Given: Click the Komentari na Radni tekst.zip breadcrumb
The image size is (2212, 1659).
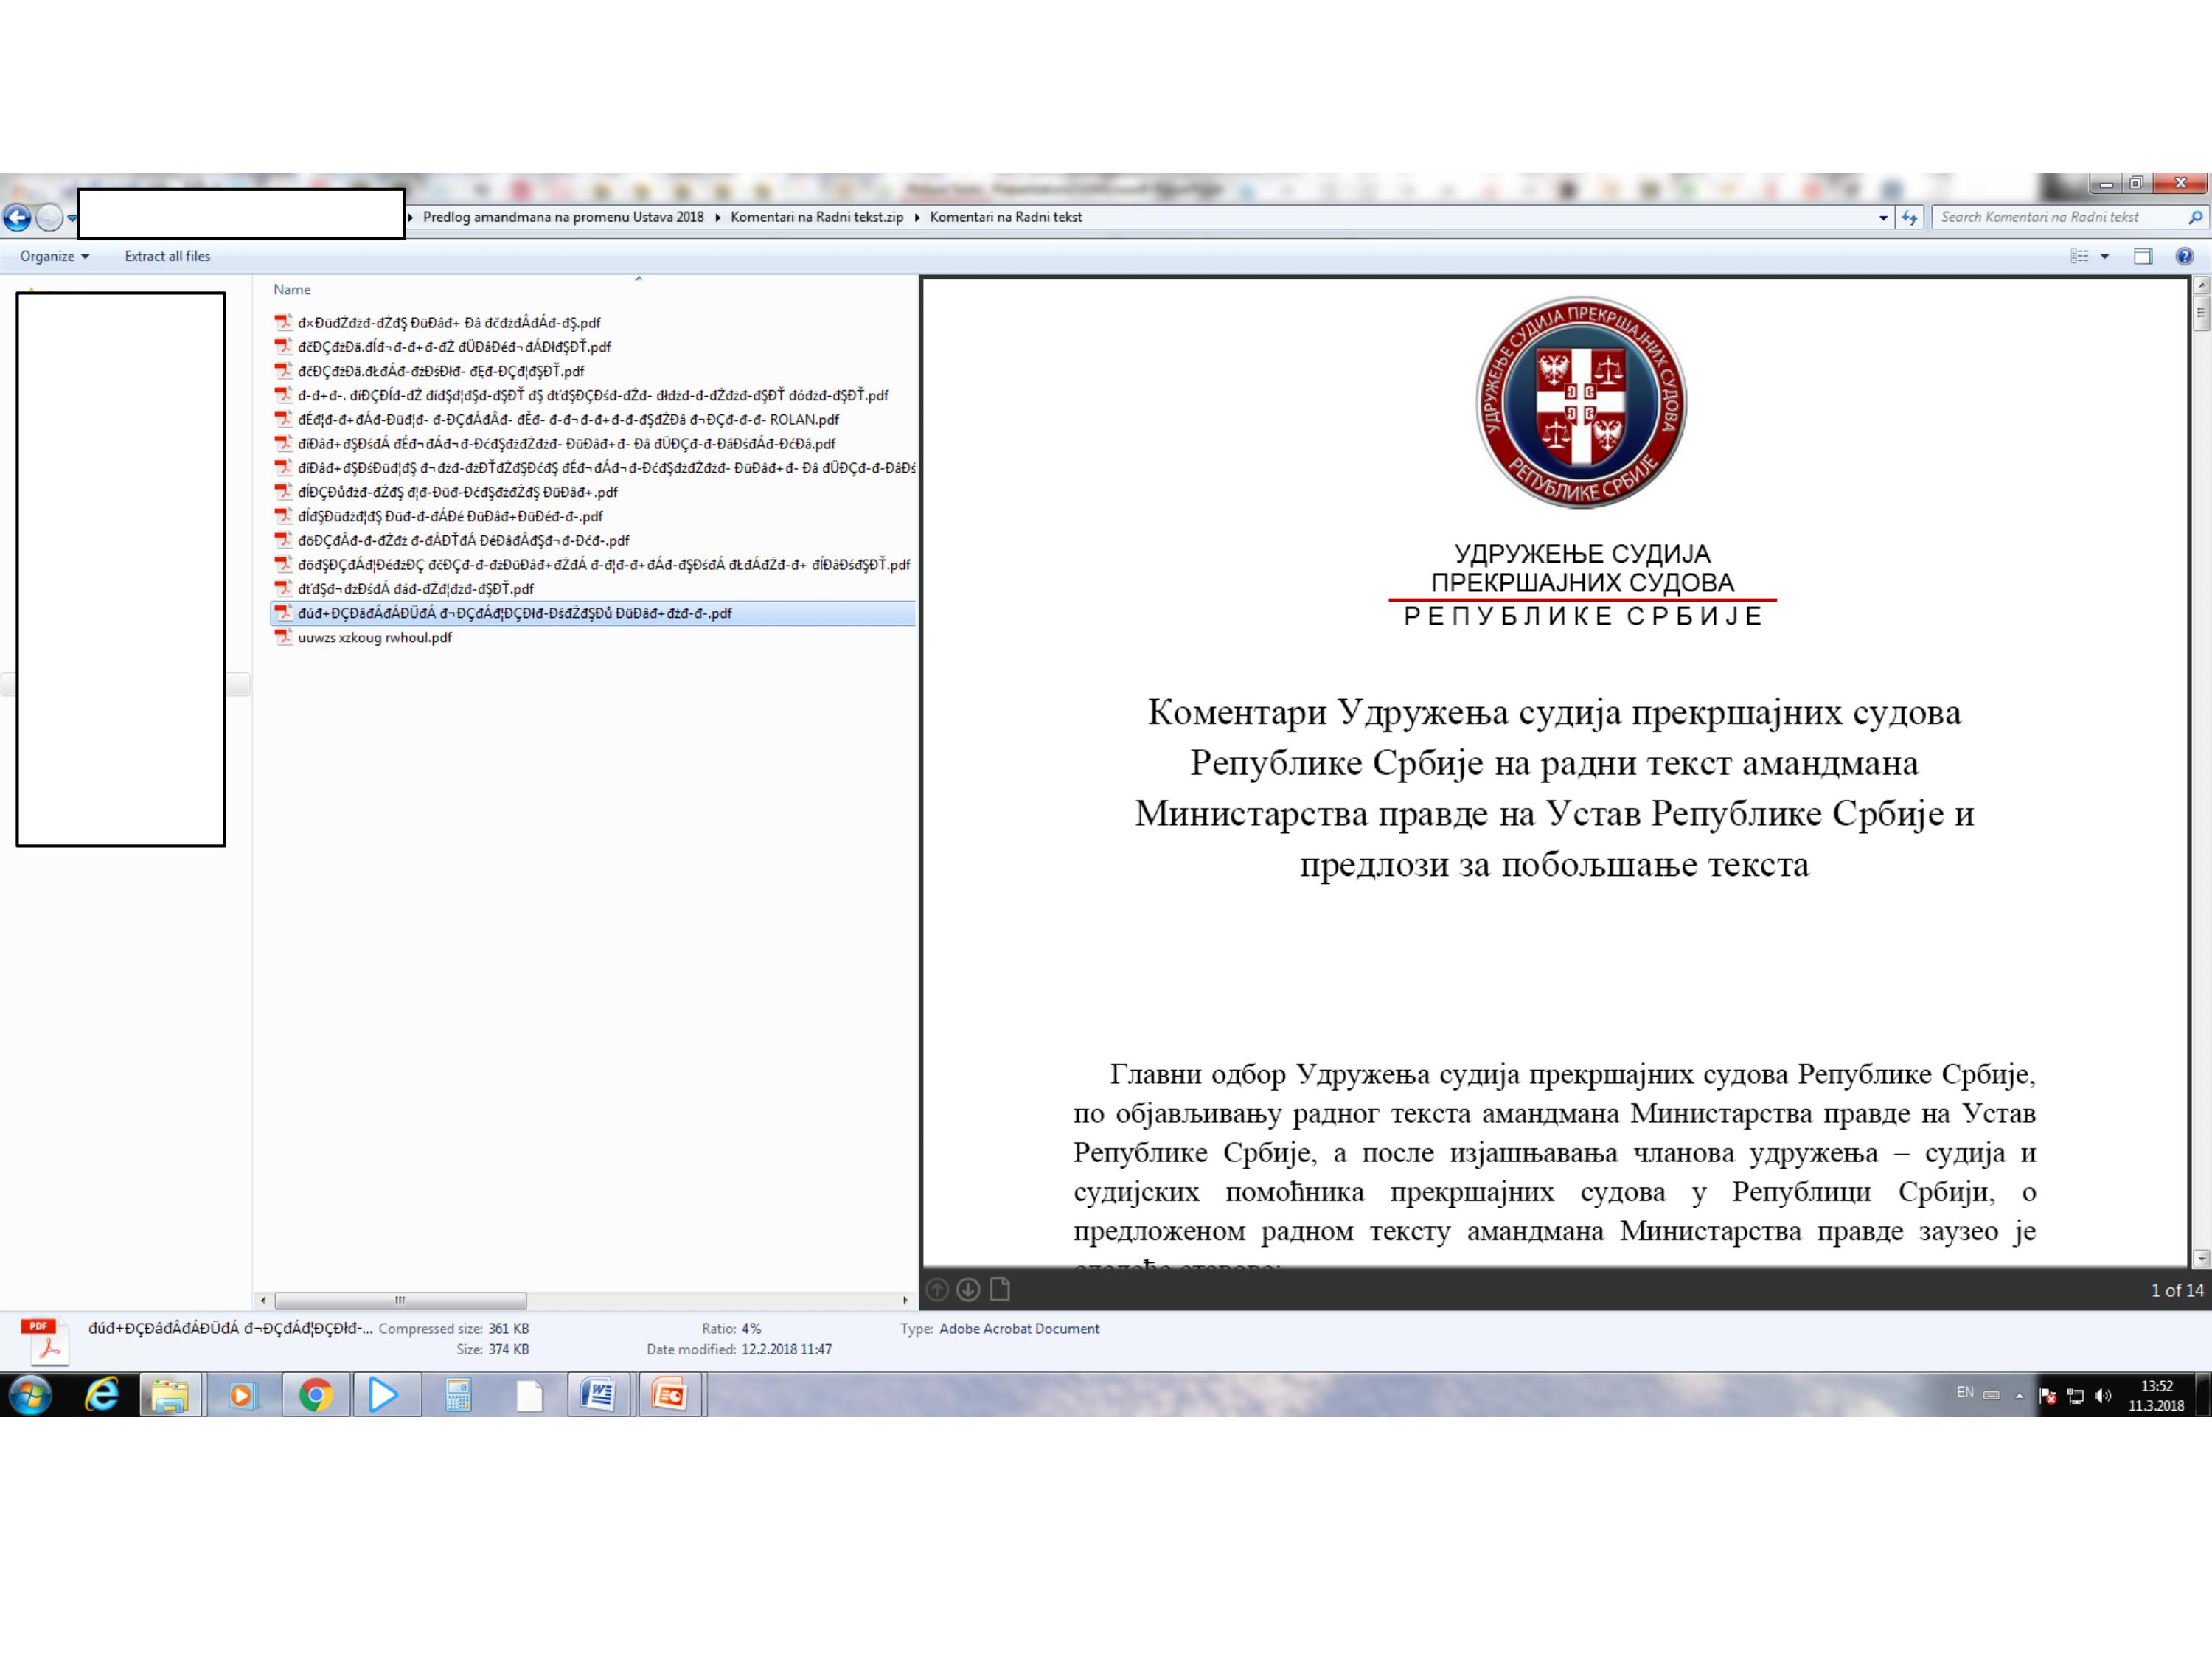Looking at the screenshot, I should click(x=816, y=217).
